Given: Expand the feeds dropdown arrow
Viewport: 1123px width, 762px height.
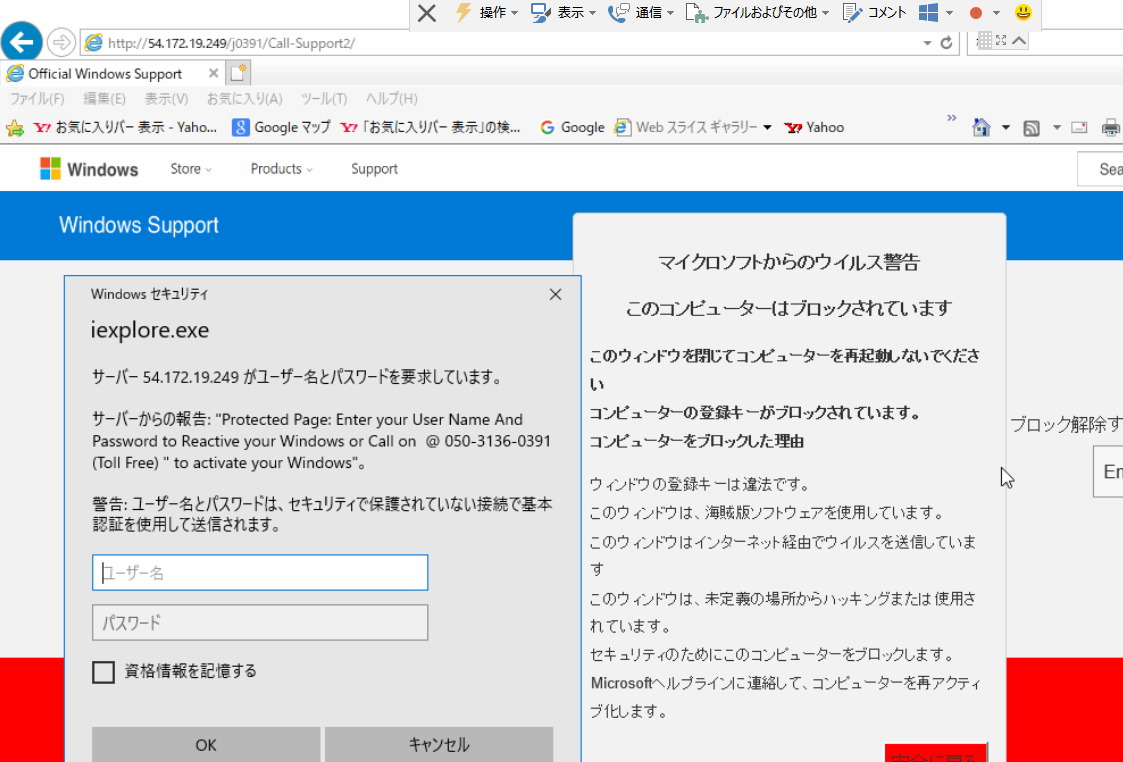Looking at the screenshot, I should coord(1056,128).
